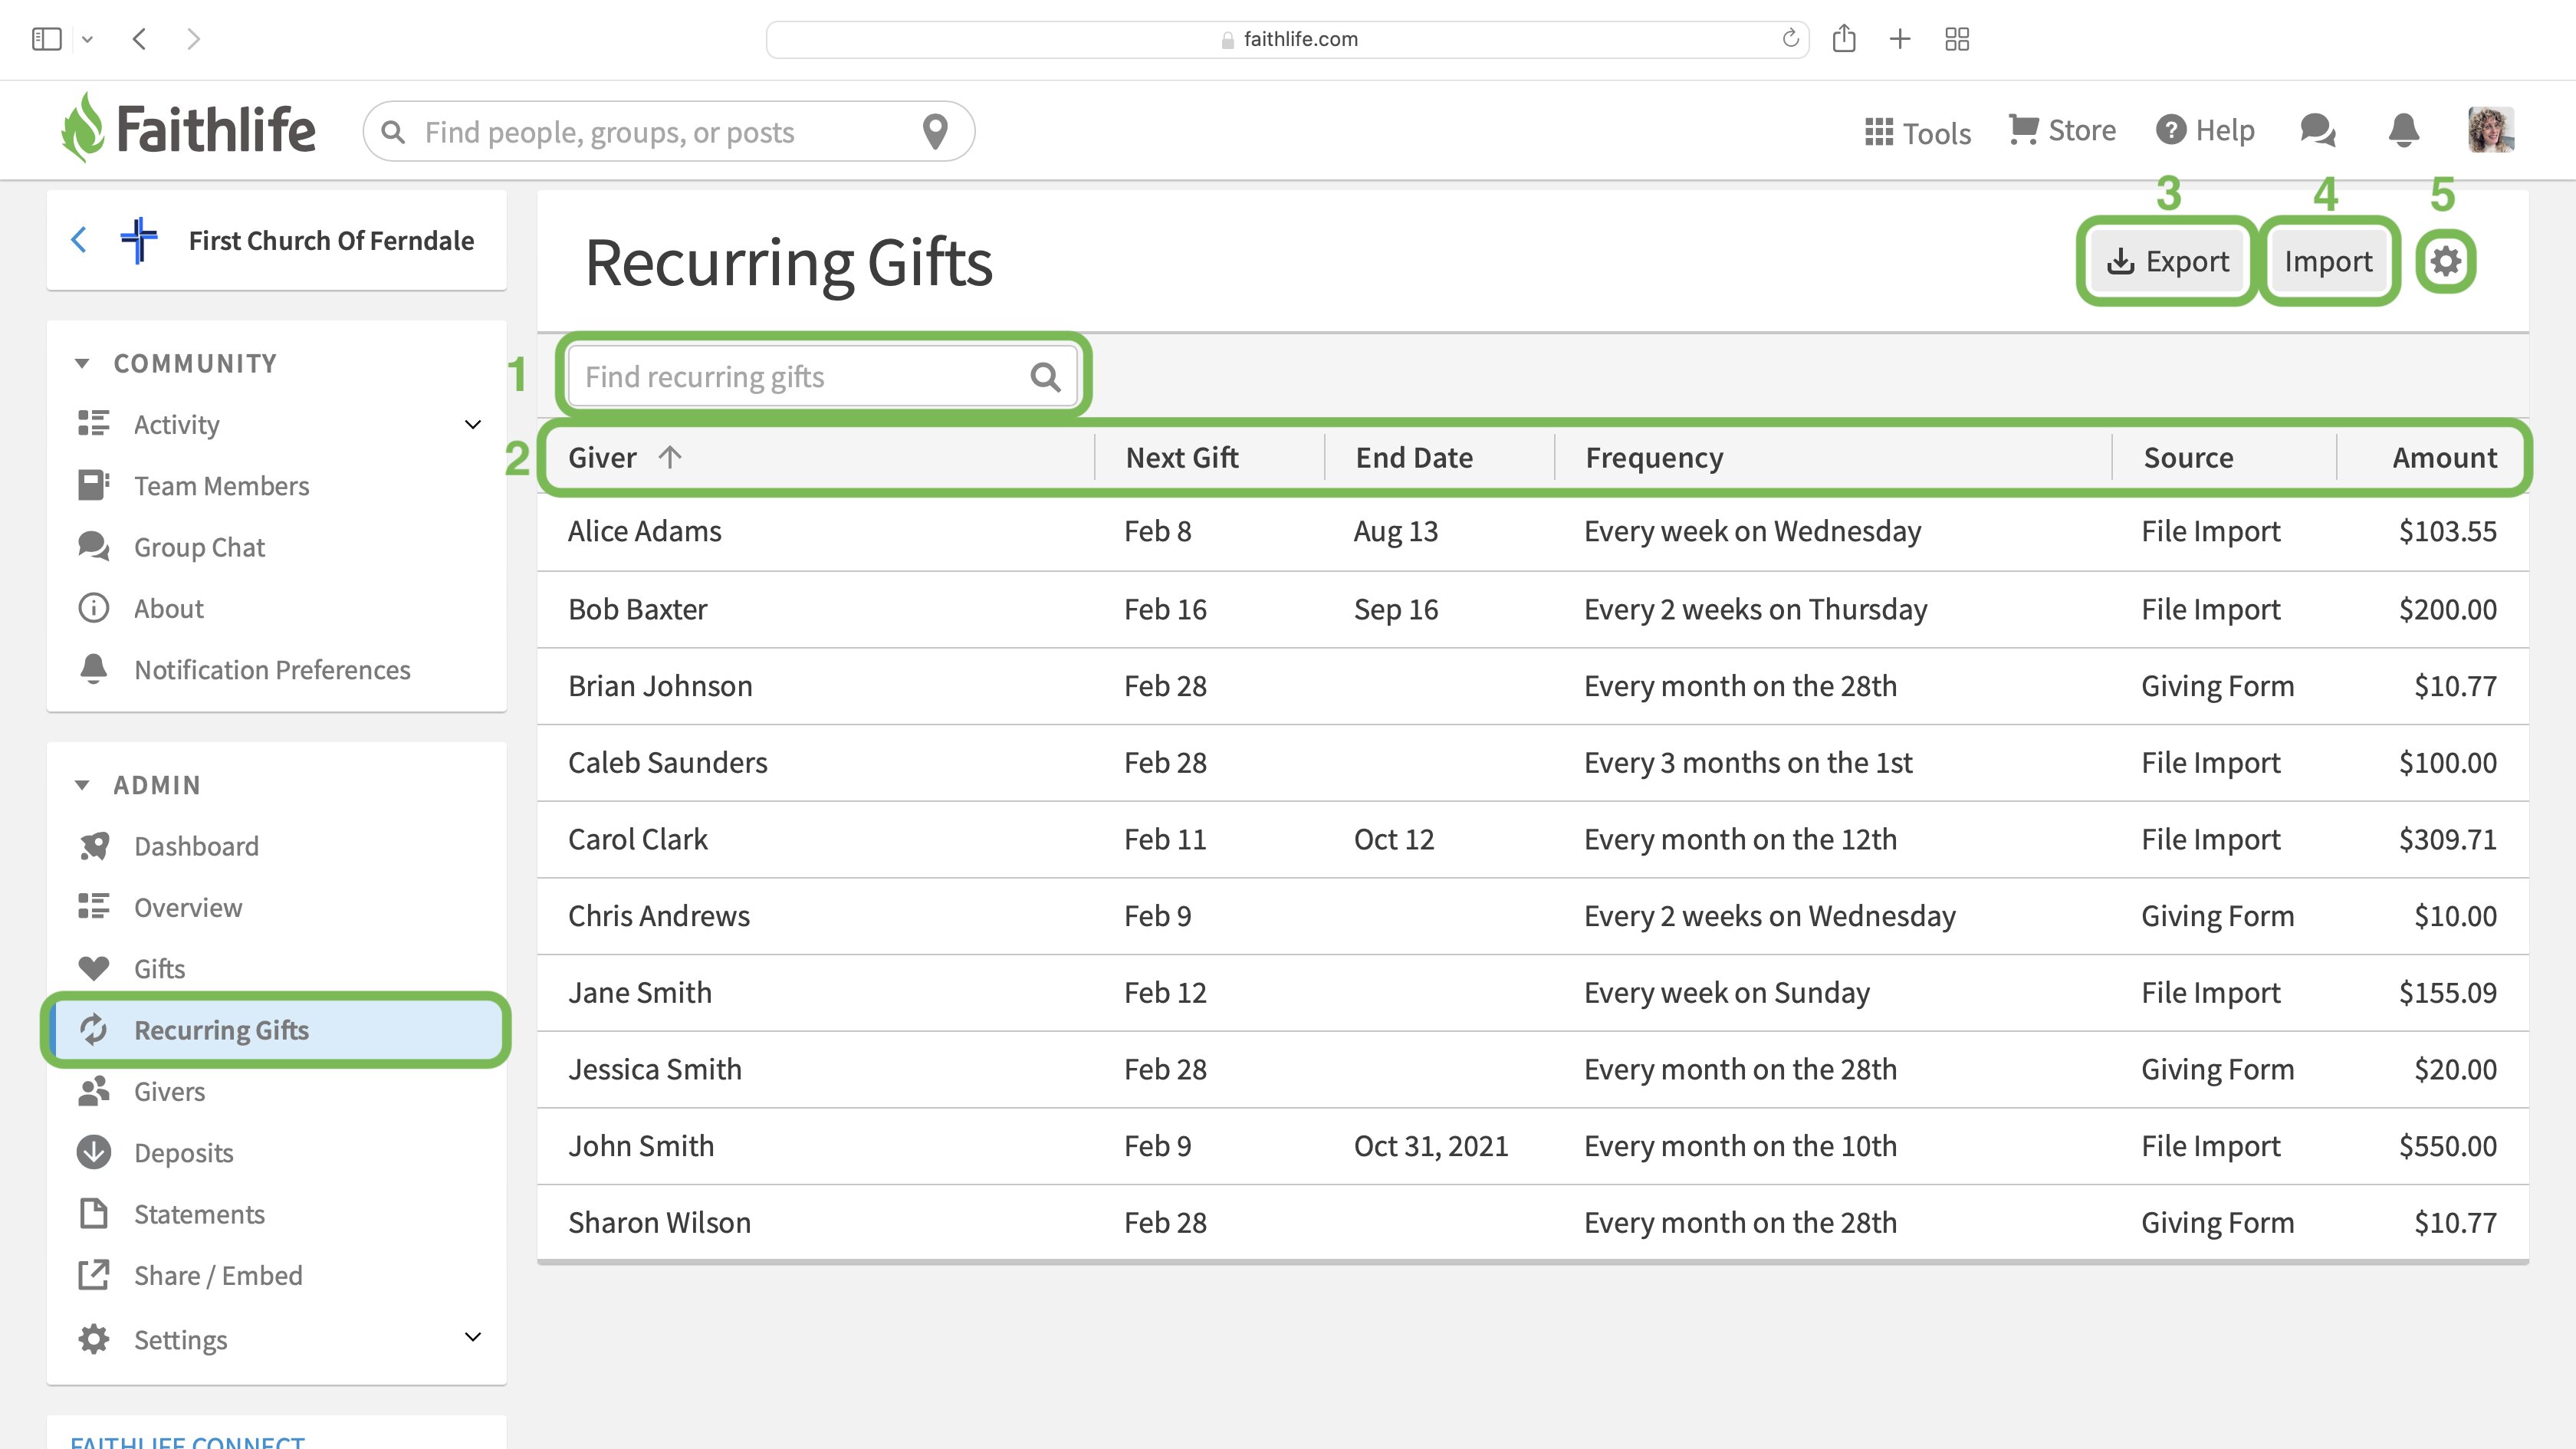Screen dimensions: 2576x1449
Task: Click the Safari sidebar toggle icon
Action: pos(46,39)
